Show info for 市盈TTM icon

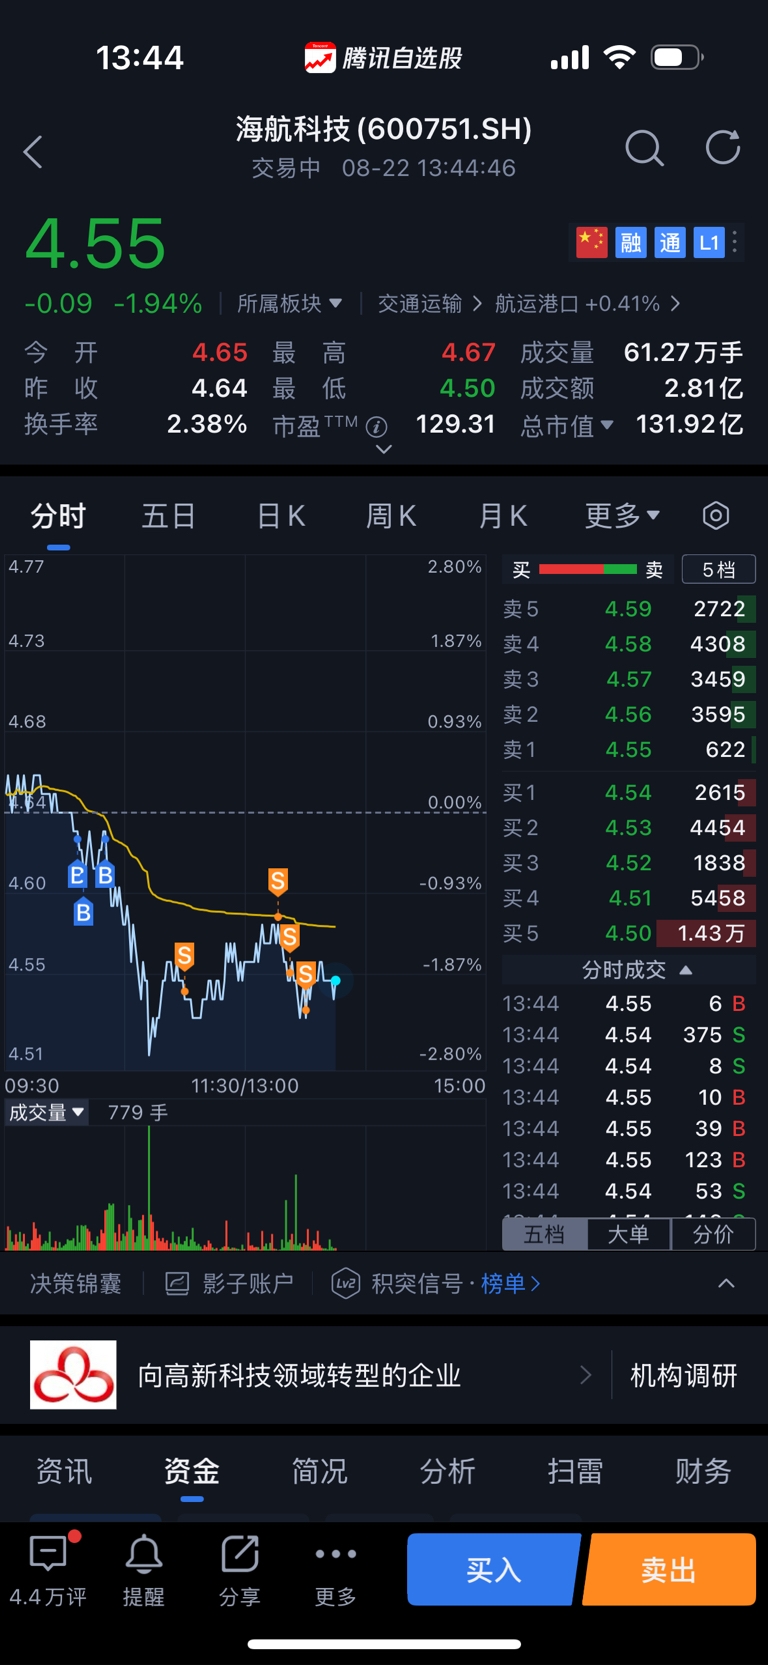tap(377, 427)
